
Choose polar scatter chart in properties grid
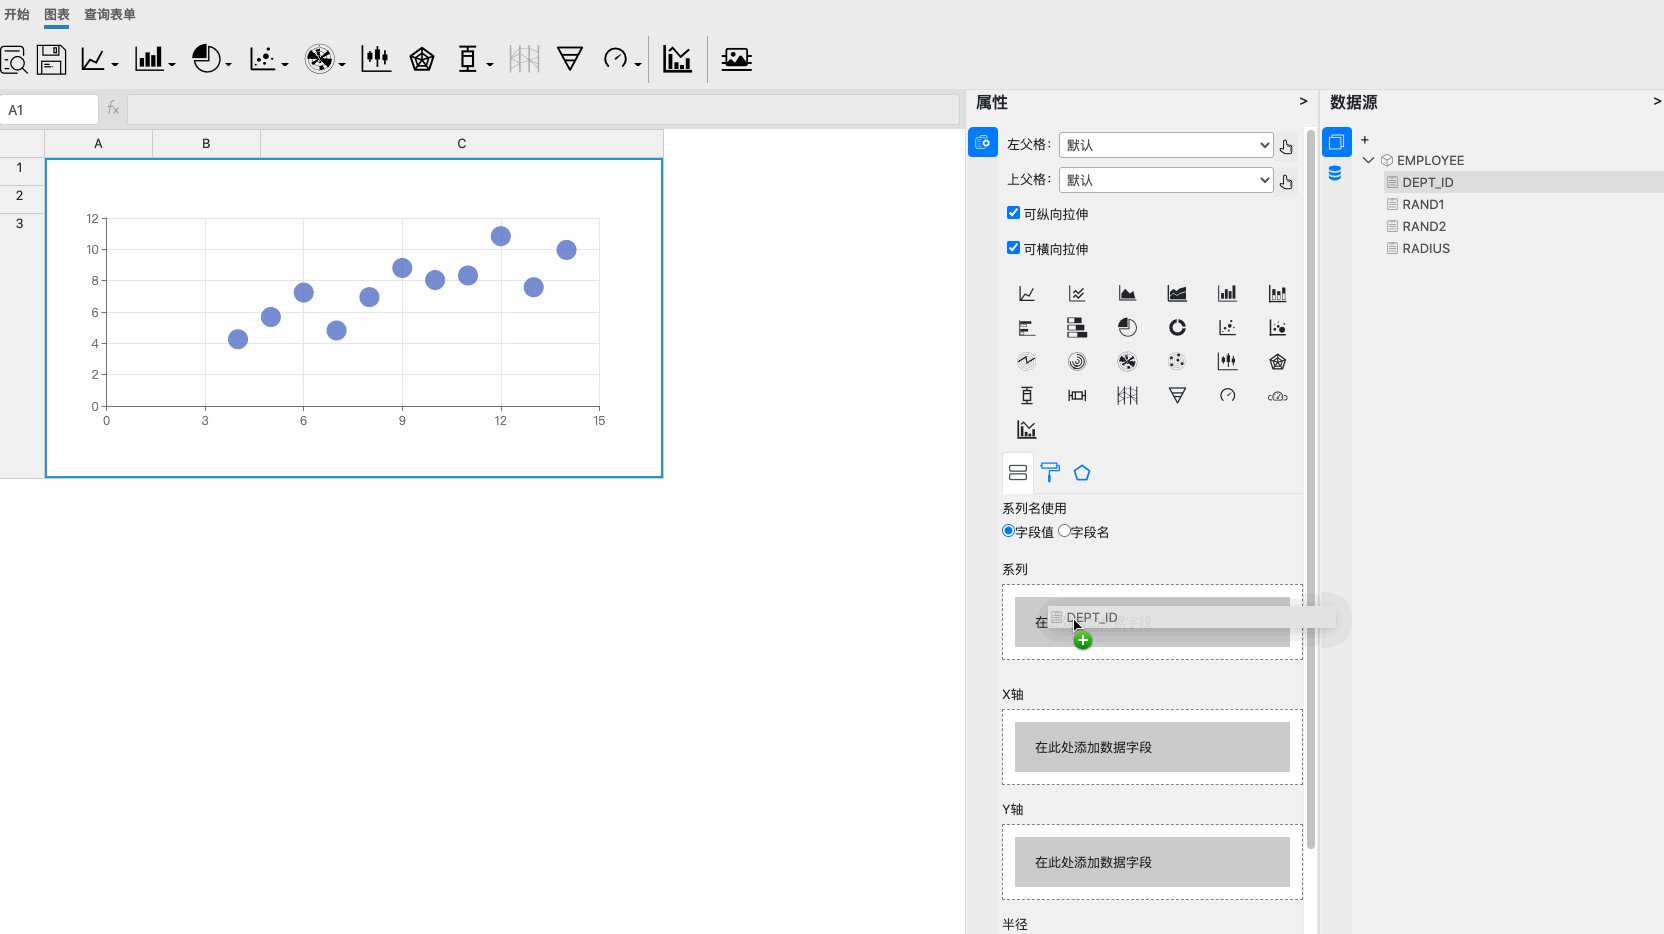(1177, 362)
